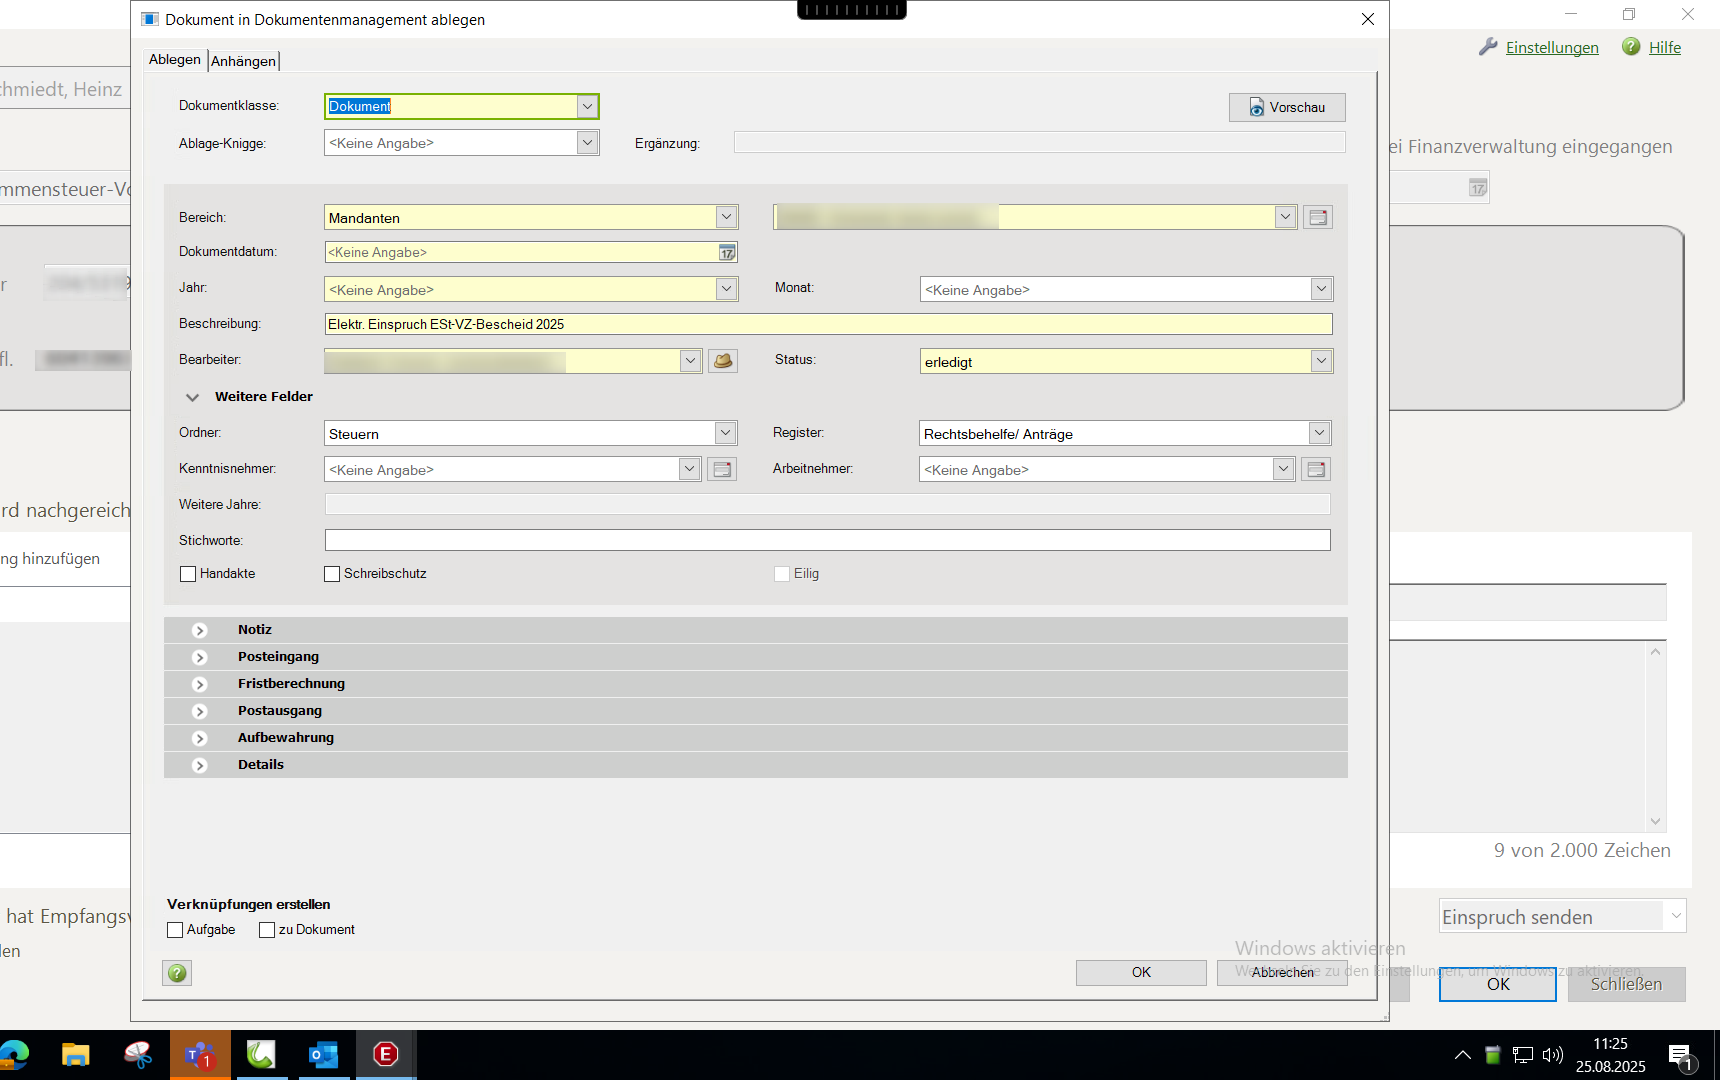Image resolution: width=1720 pixels, height=1080 pixels.
Task: Collapse the Weitere Felder section
Action: (192, 397)
